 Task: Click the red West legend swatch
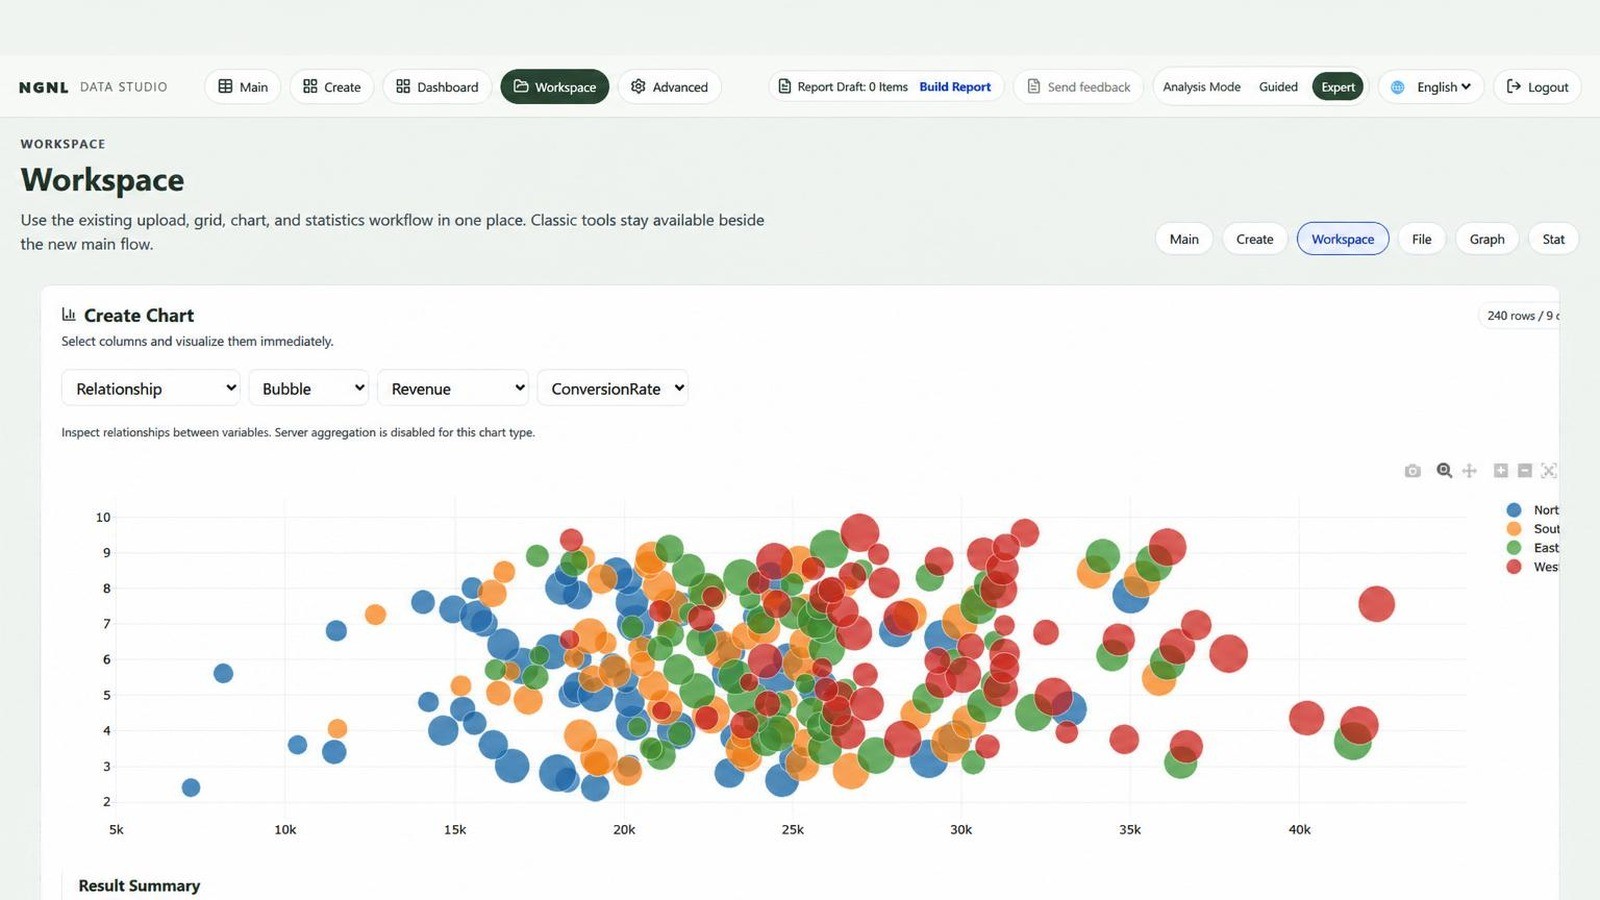click(x=1514, y=567)
